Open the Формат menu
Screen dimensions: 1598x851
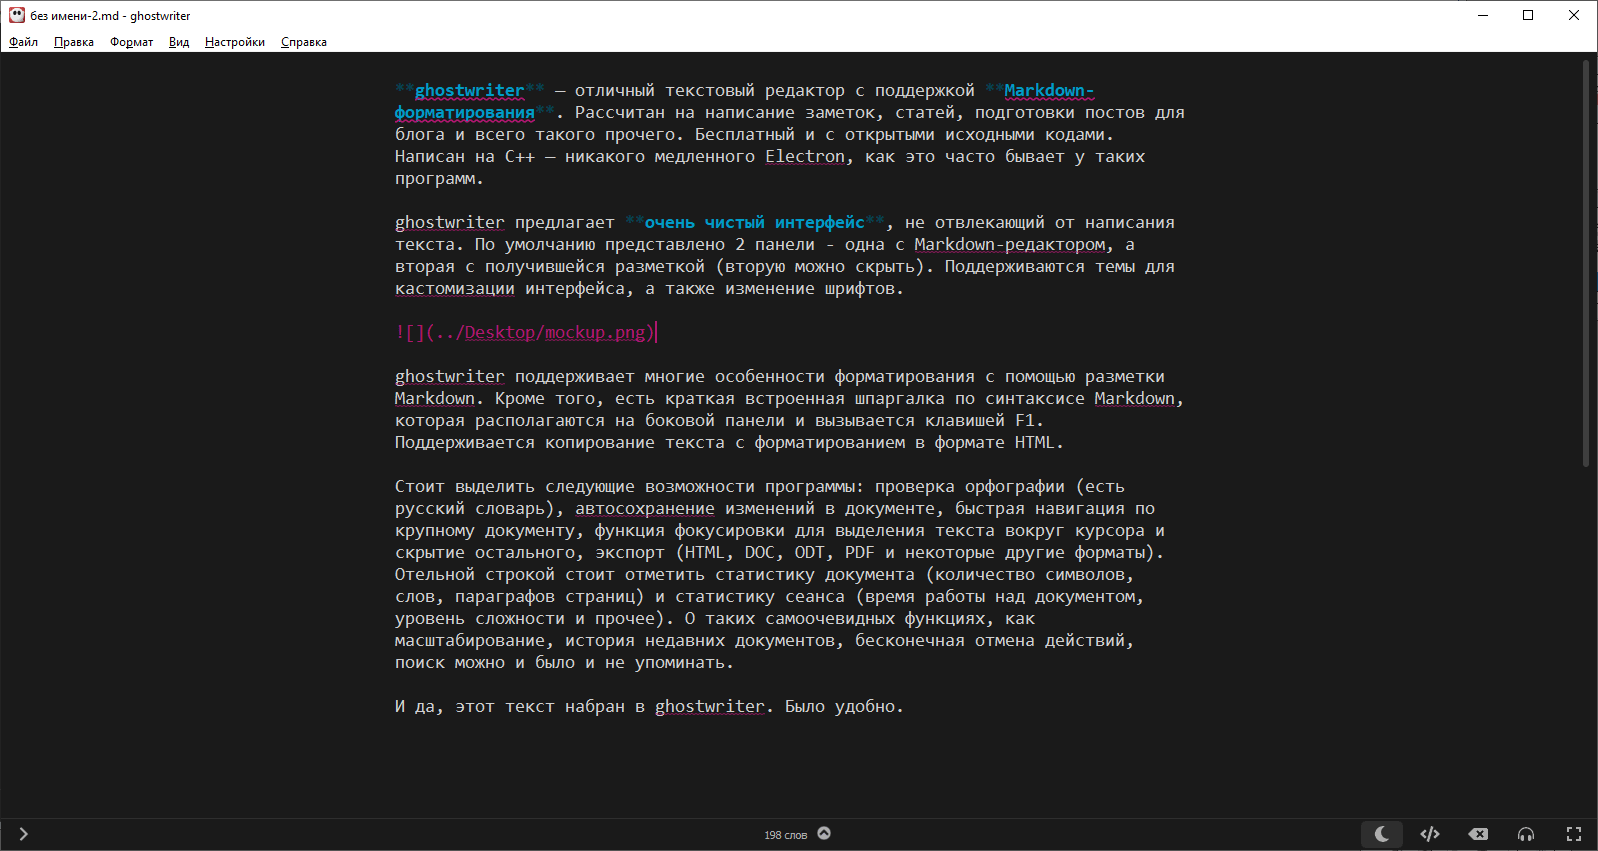pos(131,42)
